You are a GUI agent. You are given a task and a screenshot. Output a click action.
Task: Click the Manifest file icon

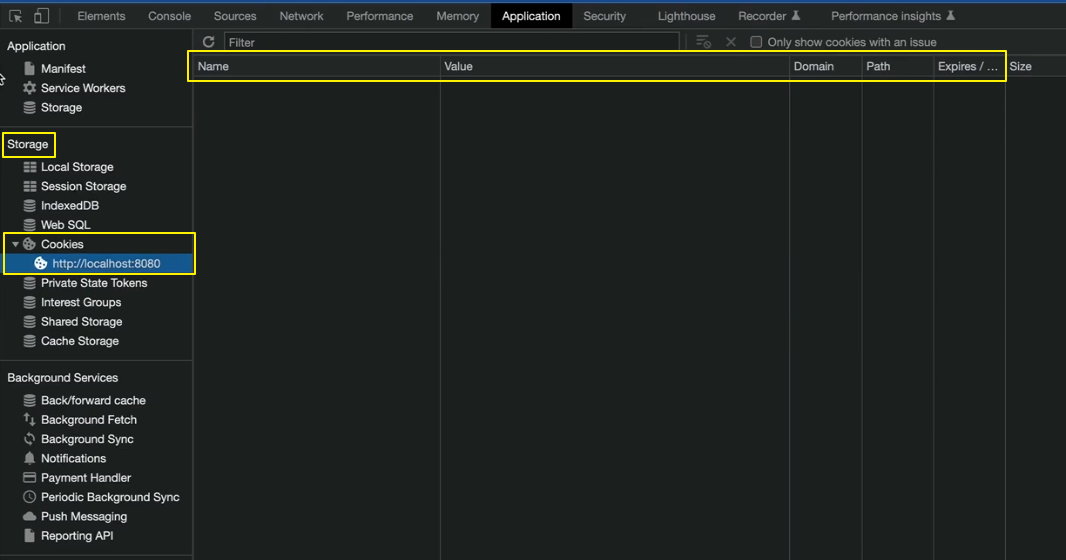point(29,69)
